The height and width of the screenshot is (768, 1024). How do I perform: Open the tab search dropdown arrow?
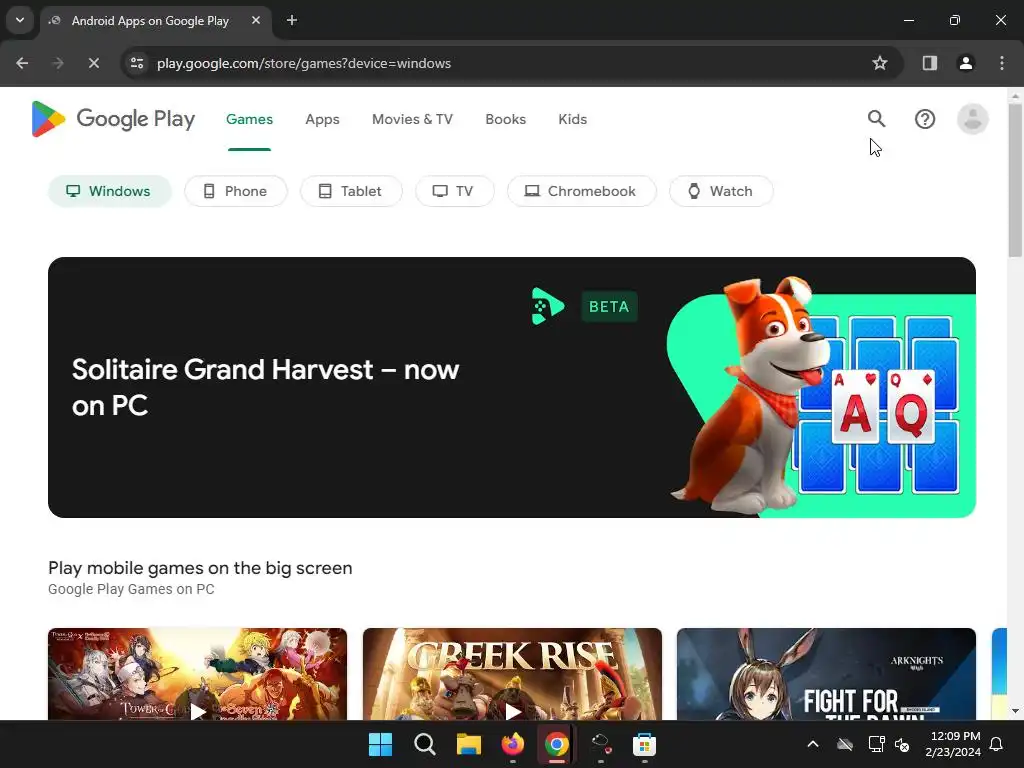tap(20, 20)
